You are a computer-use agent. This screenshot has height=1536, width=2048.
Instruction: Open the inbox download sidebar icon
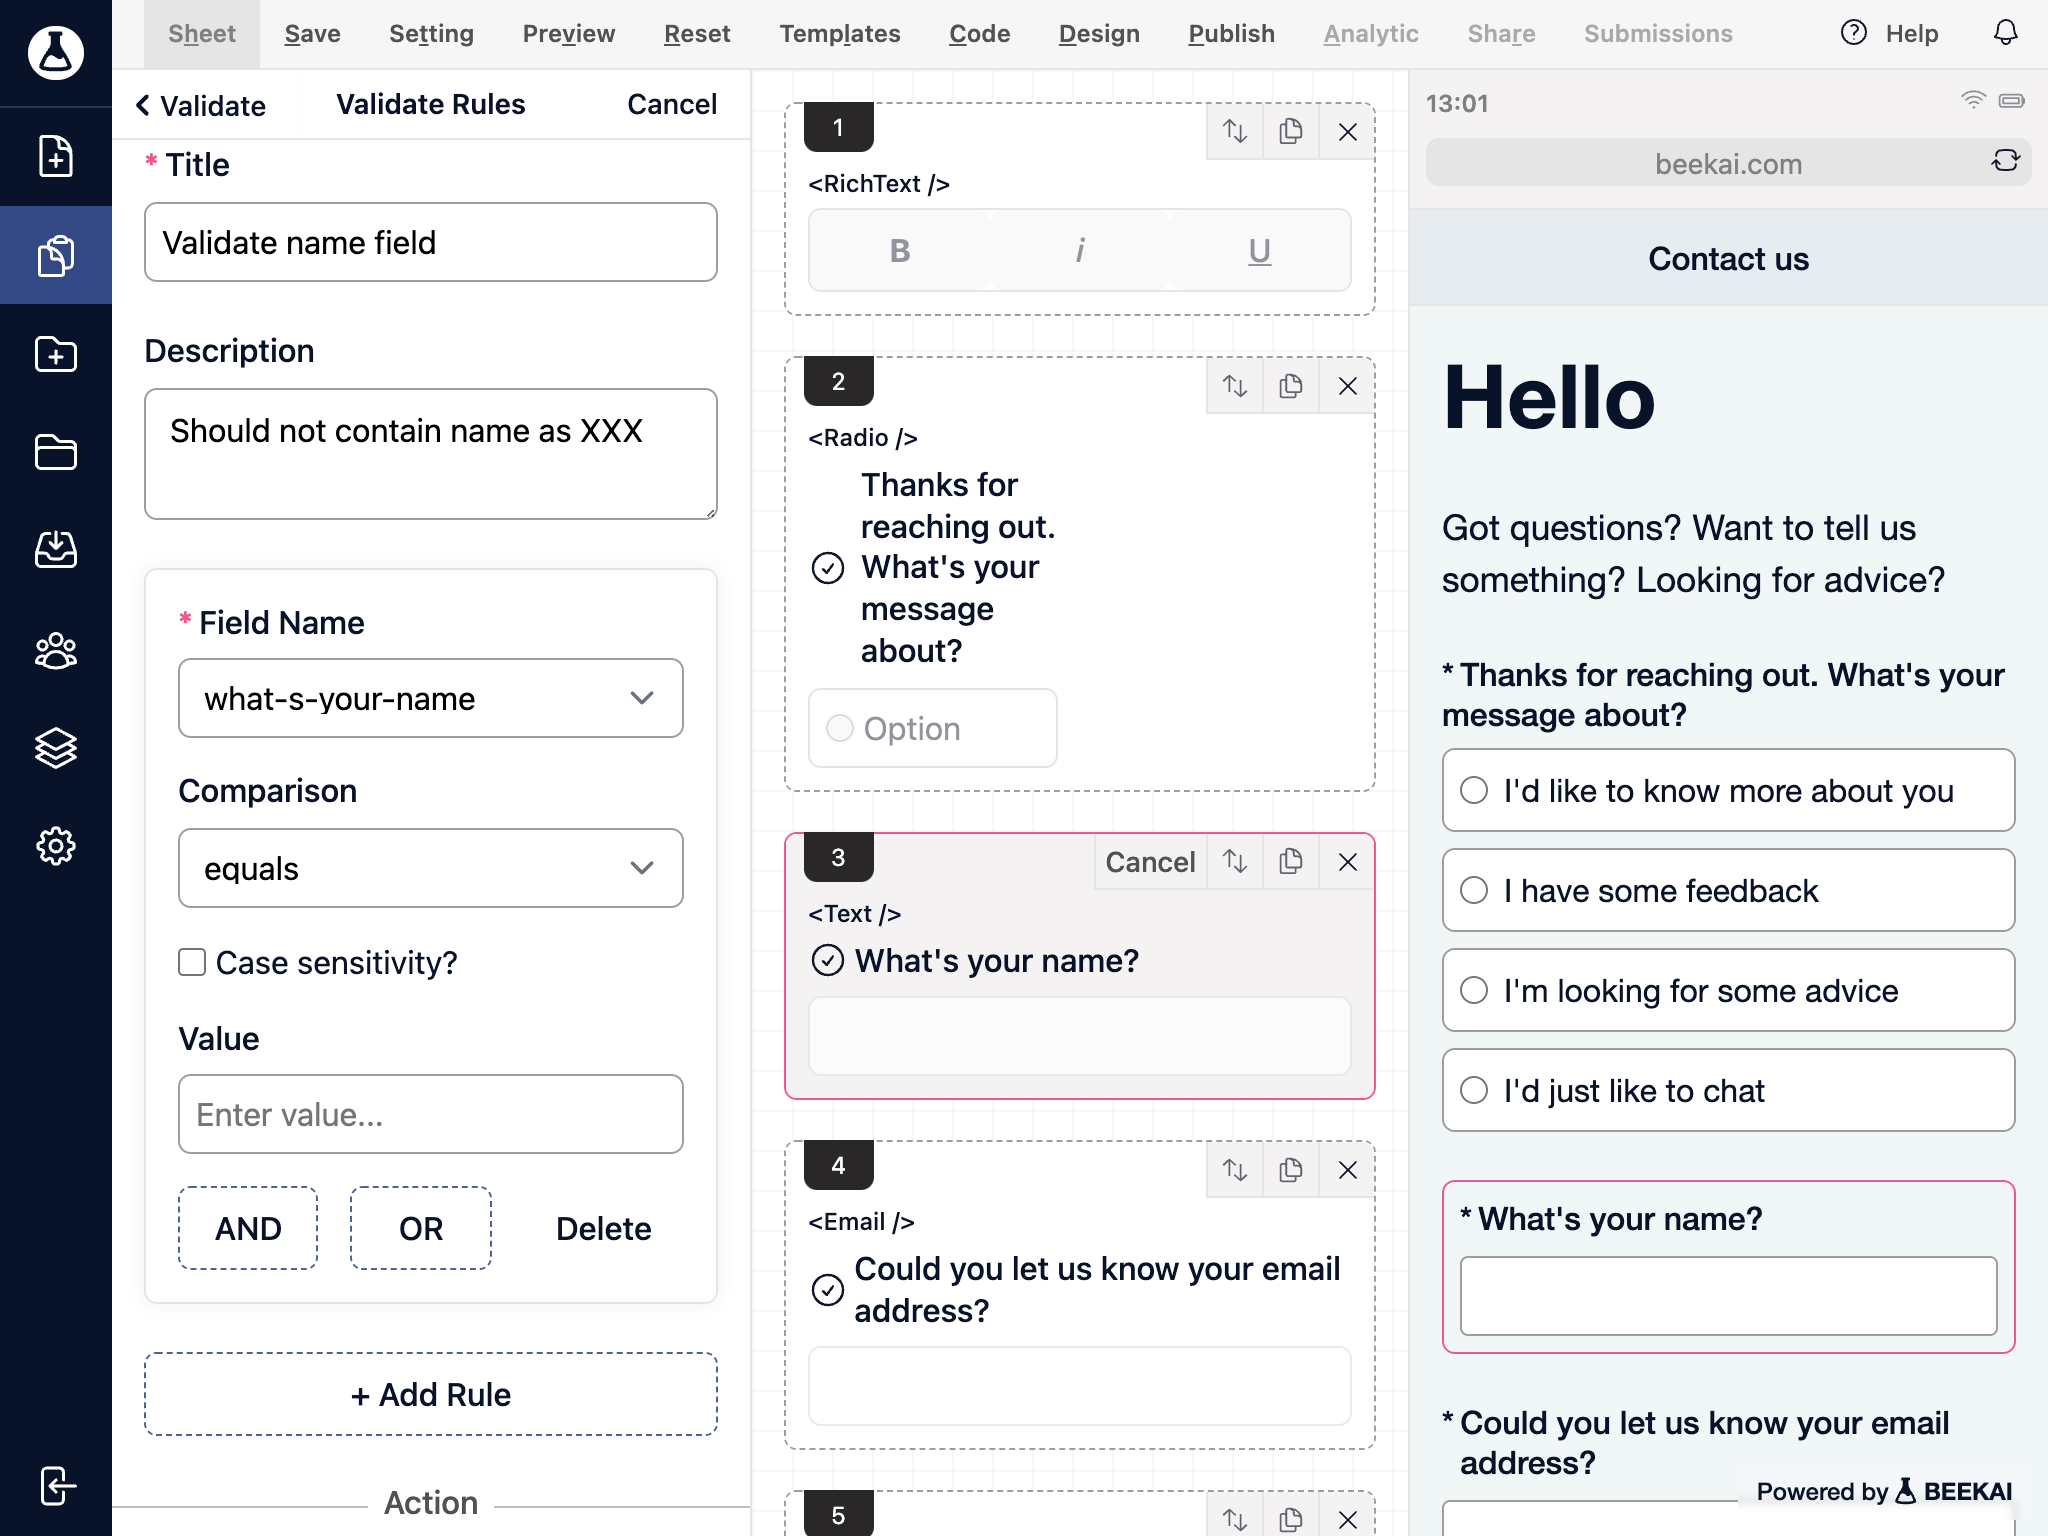tap(56, 549)
